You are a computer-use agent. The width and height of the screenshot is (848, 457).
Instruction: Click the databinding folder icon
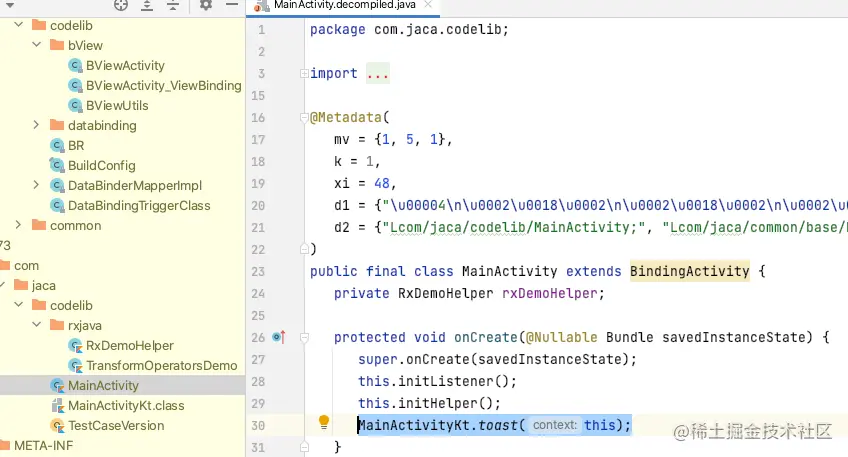[x=57, y=125]
